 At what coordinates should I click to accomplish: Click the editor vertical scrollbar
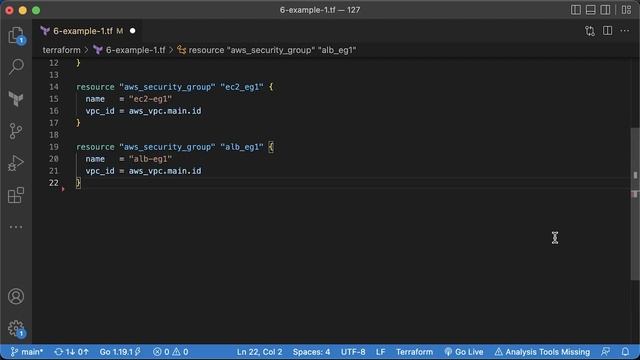pyautogui.click(x=635, y=204)
